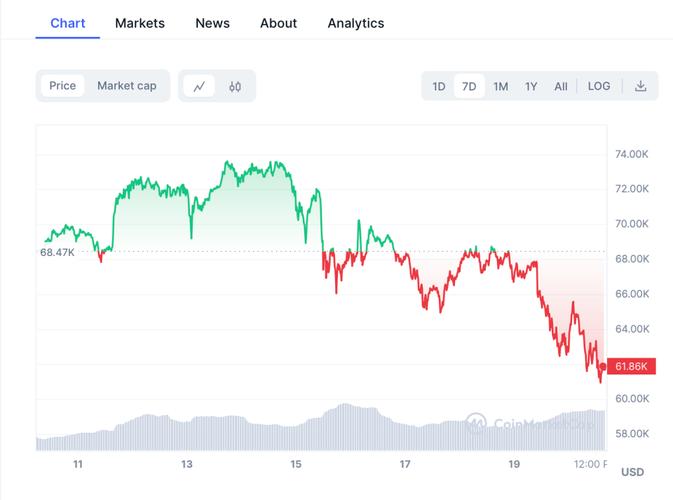Open the News tab

click(212, 22)
